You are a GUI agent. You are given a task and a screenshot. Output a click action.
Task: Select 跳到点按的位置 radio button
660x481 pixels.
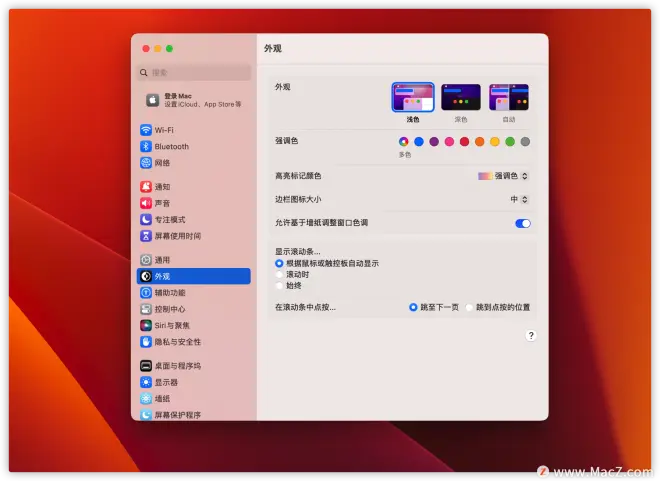coord(469,307)
